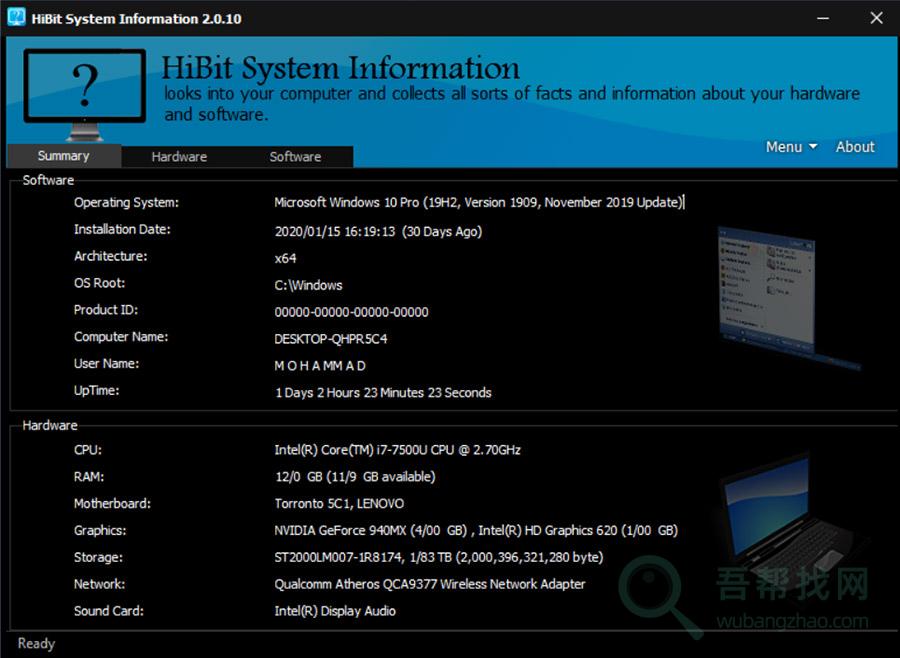Select the RAM availability value

tap(355, 477)
